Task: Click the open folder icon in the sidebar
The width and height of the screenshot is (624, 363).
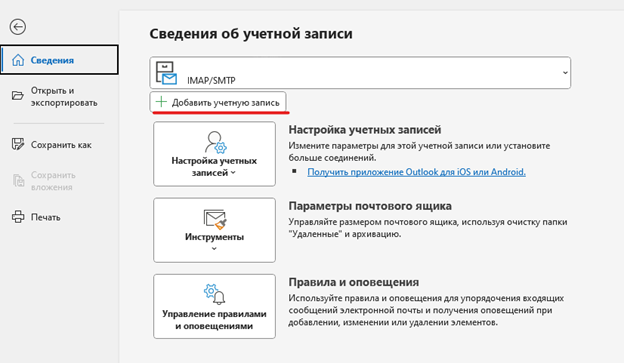Action: pyautogui.click(x=18, y=96)
